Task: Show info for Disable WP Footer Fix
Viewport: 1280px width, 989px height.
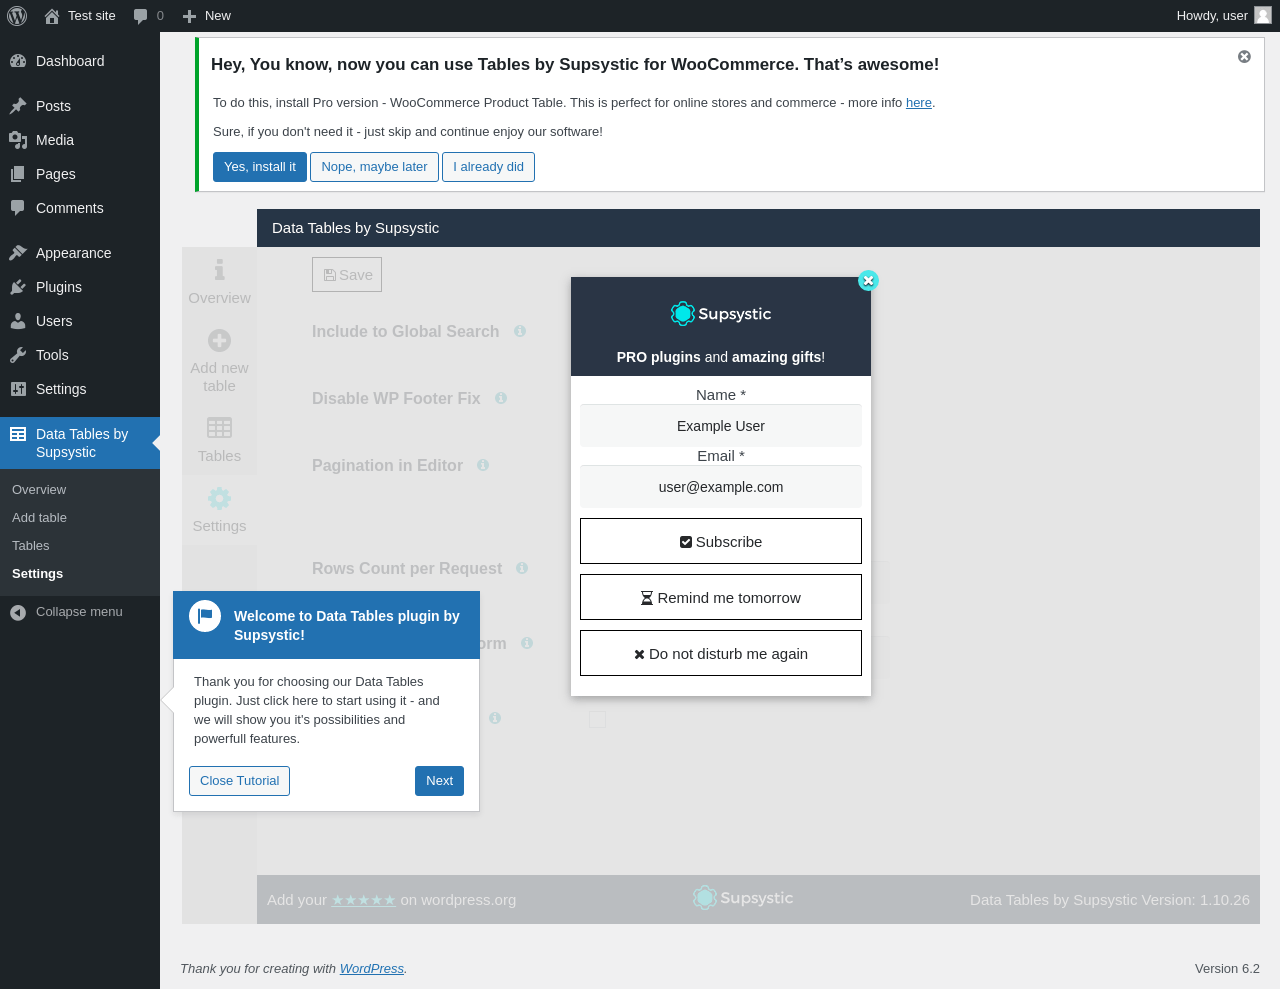Action: point(501,398)
